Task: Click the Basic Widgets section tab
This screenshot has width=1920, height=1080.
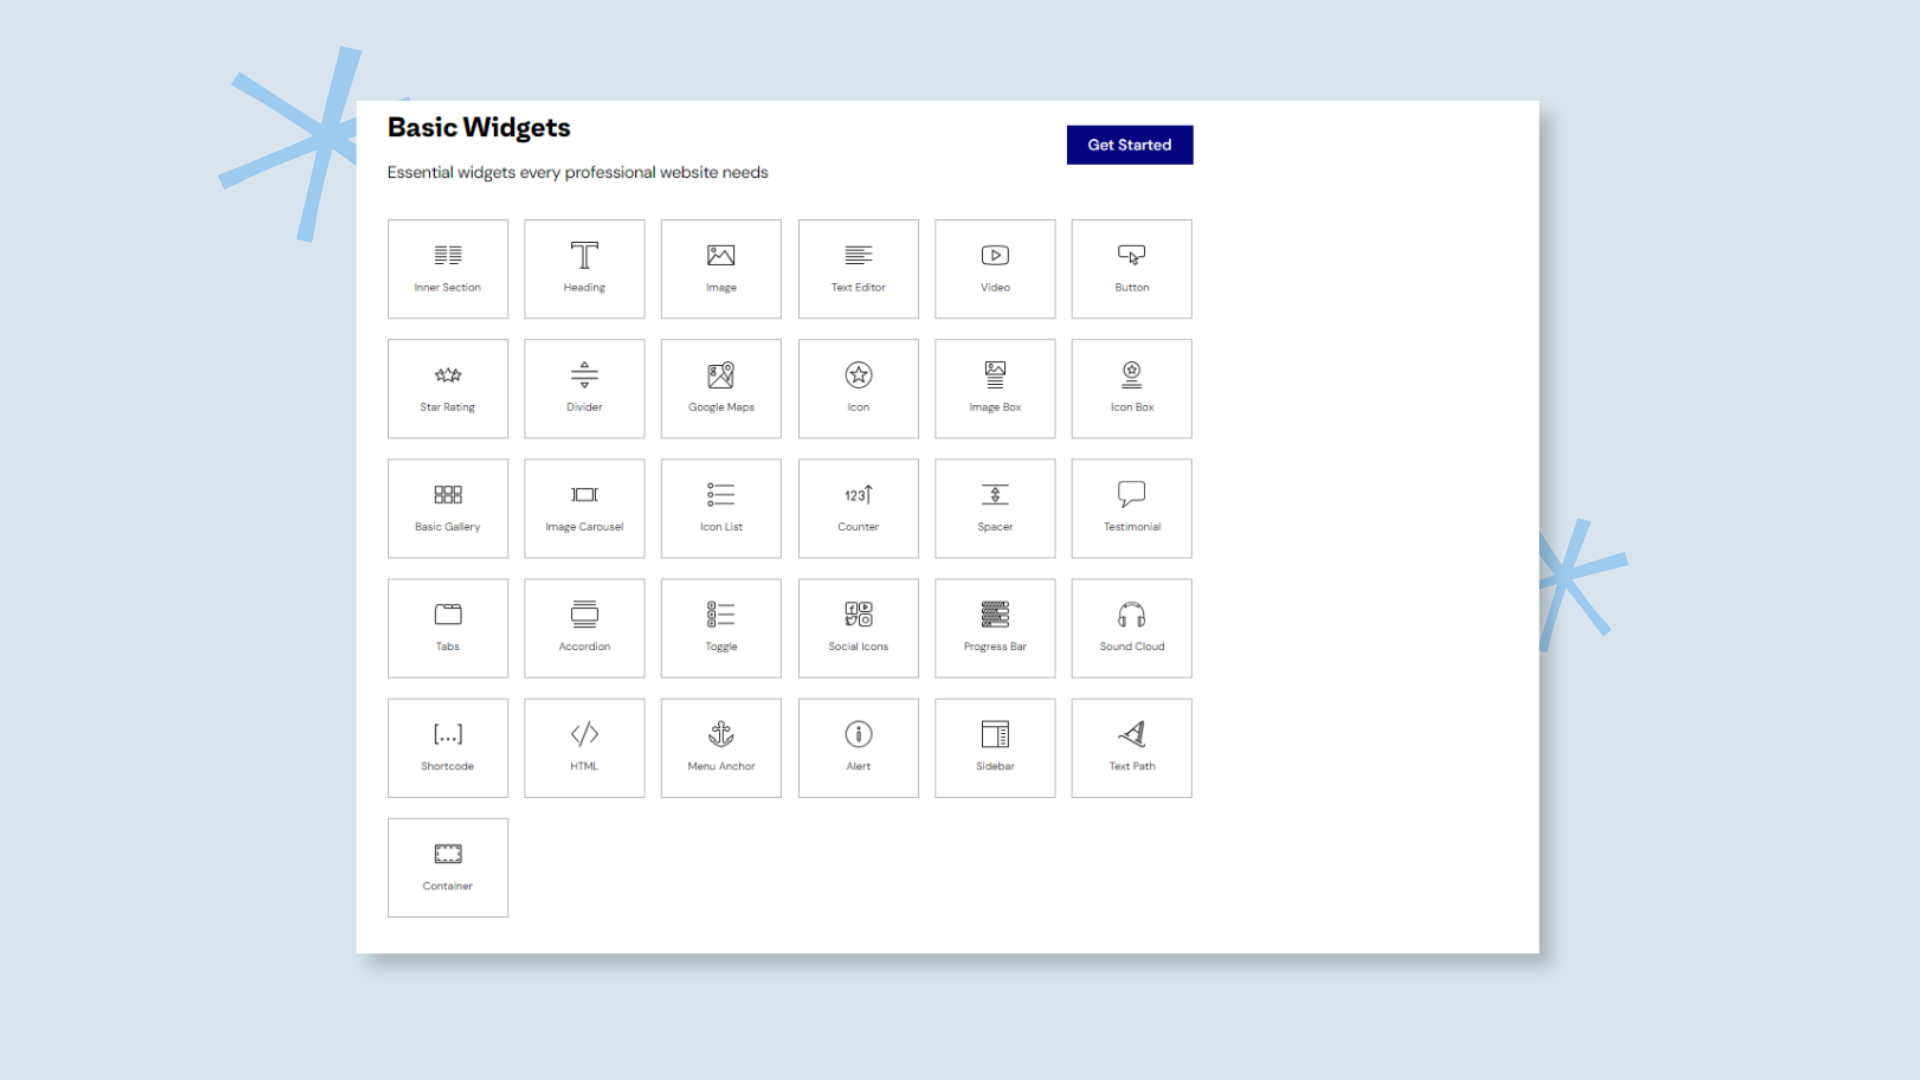Action: [480, 128]
